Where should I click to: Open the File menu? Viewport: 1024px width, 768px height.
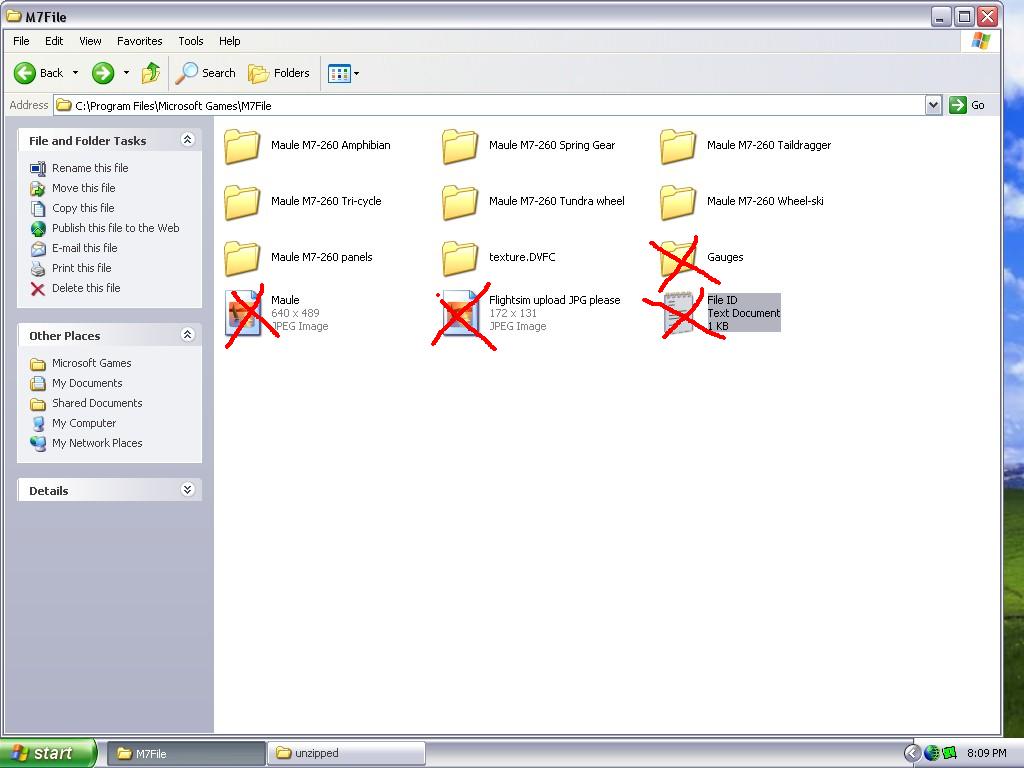click(x=21, y=40)
